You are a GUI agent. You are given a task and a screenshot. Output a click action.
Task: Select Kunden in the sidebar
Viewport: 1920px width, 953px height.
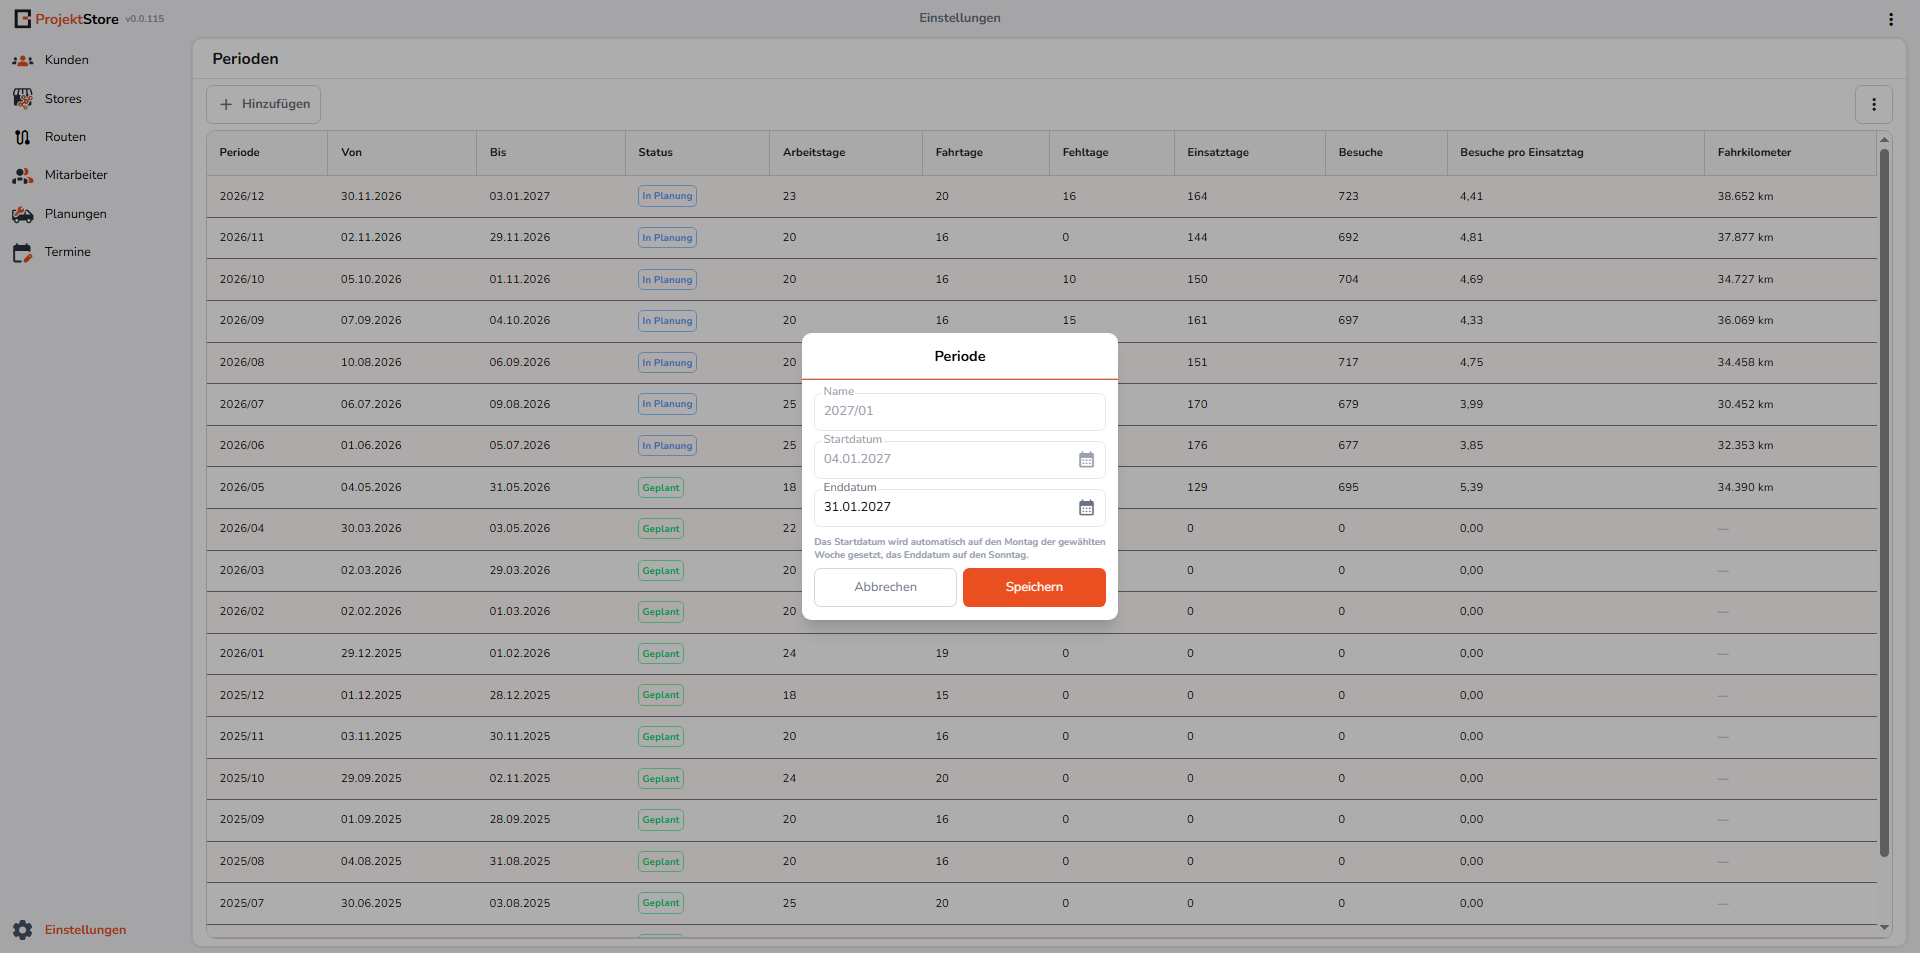click(x=67, y=60)
